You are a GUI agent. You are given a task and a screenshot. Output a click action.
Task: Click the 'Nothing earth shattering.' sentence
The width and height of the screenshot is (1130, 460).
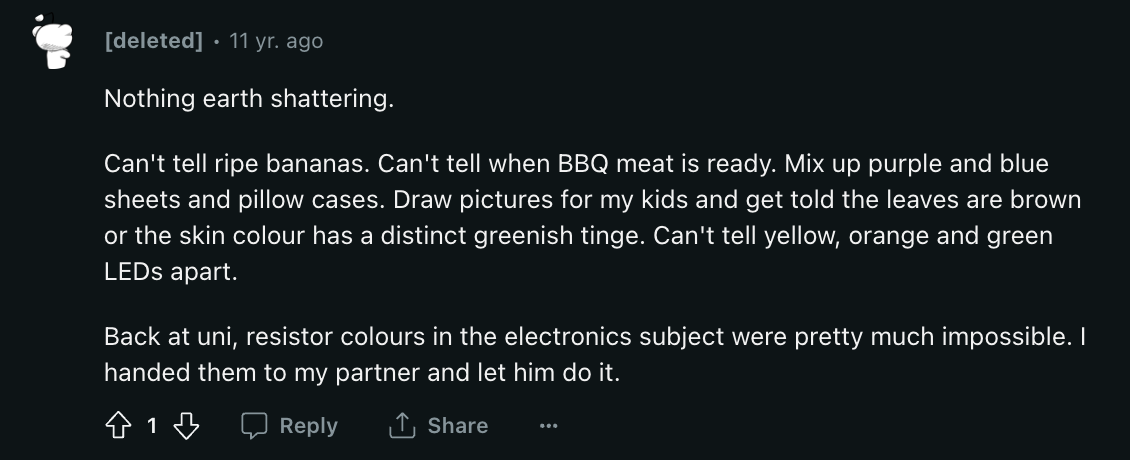point(249,99)
